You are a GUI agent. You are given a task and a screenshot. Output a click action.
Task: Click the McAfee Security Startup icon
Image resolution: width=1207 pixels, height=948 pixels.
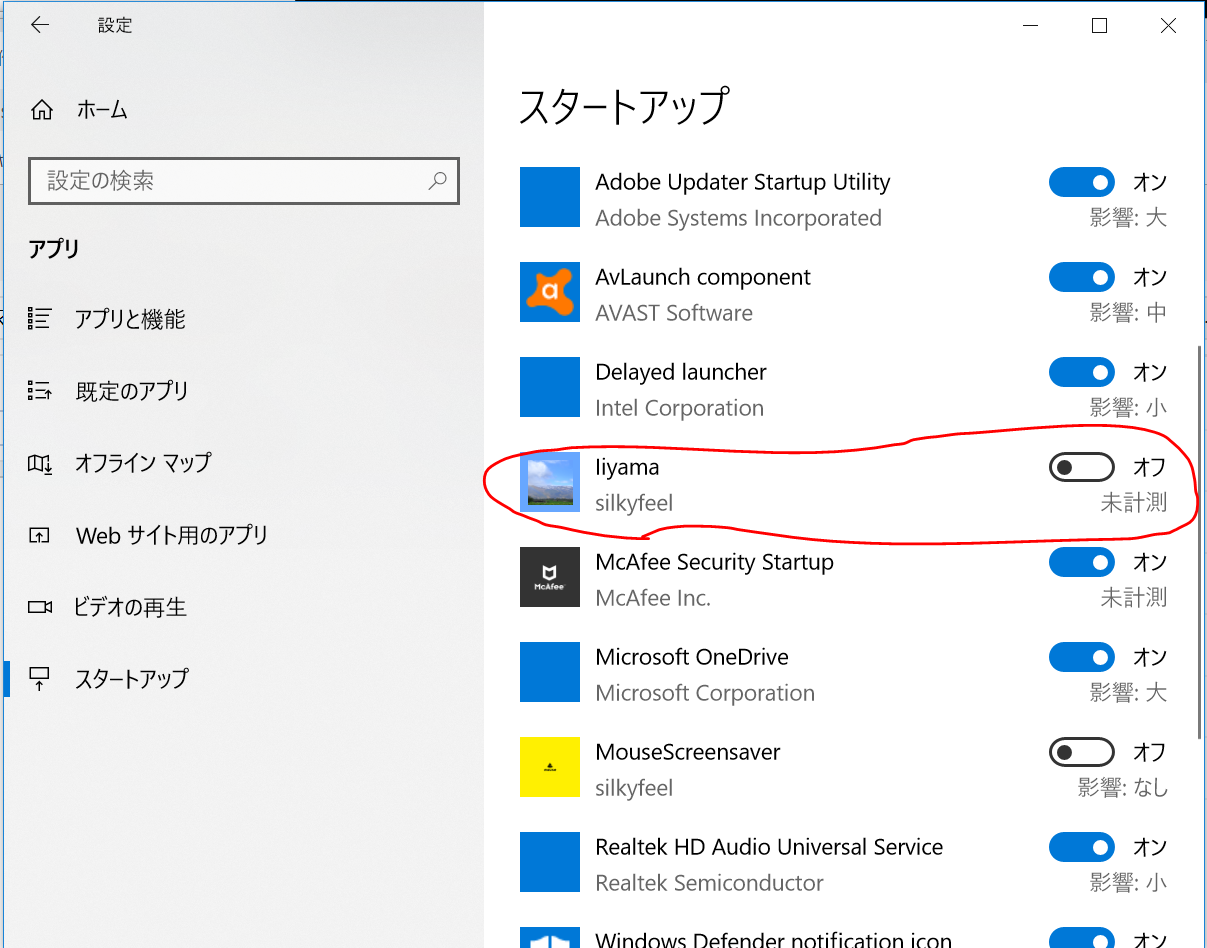pyautogui.click(x=550, y=577)
